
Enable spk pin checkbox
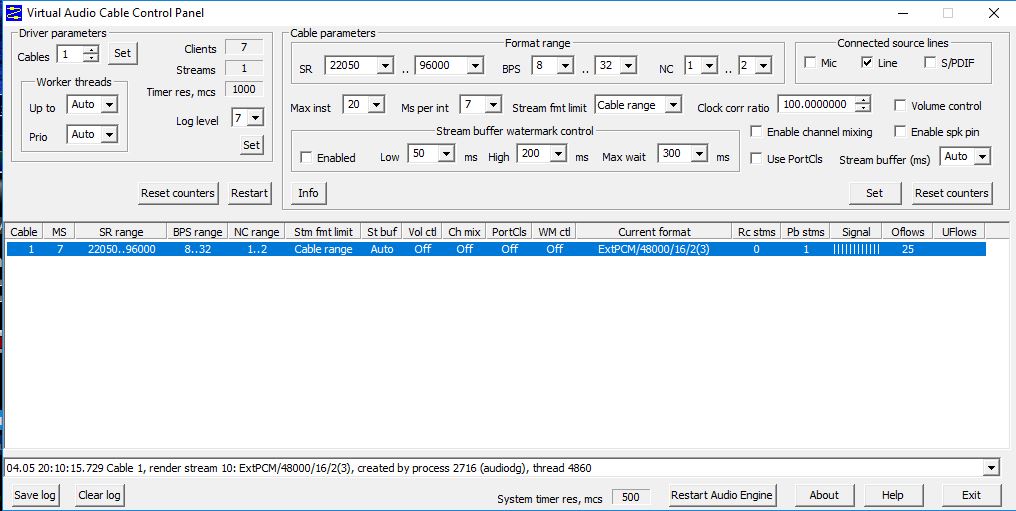pyautogui.click(x=900, y=131)
